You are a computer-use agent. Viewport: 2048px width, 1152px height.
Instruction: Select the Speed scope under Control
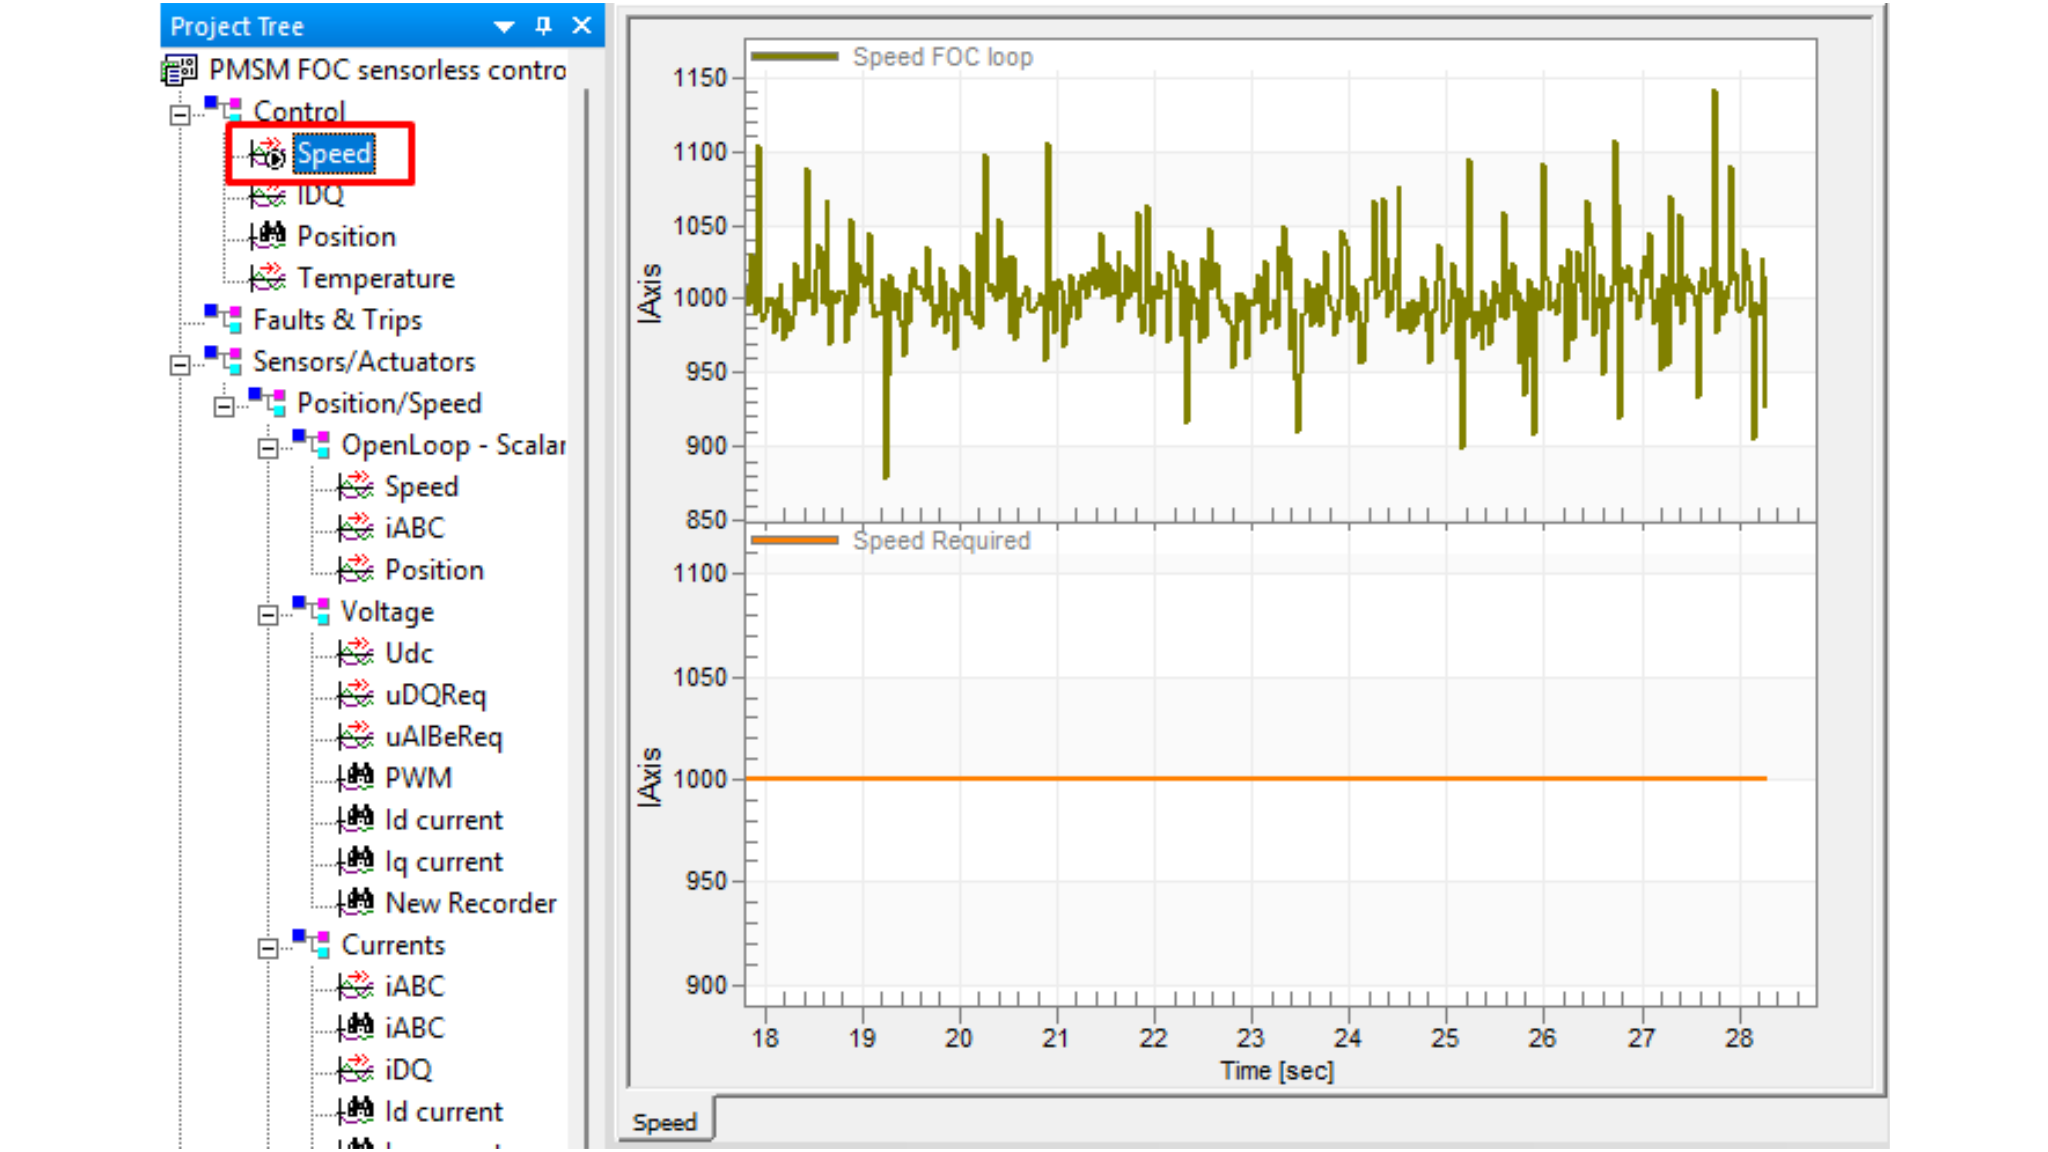pos(334,154)
